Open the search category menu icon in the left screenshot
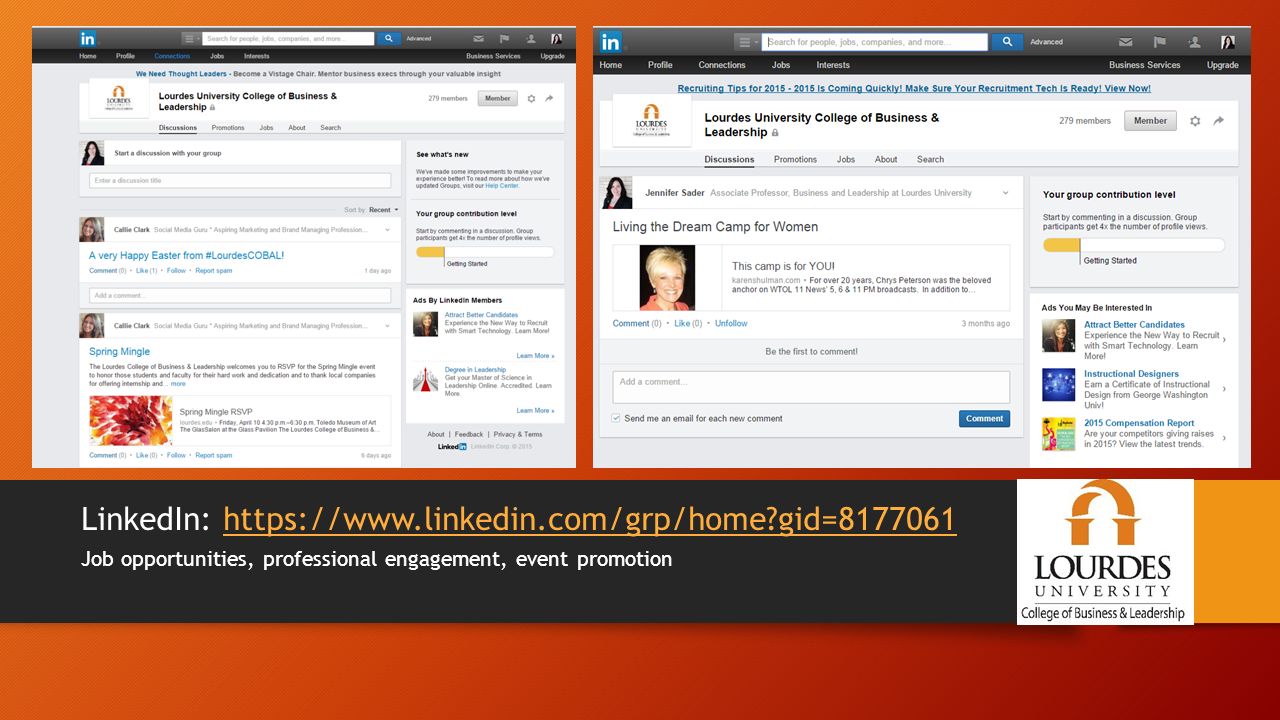The width and height of the screenshot is (1280, 720). coord(192,38)
